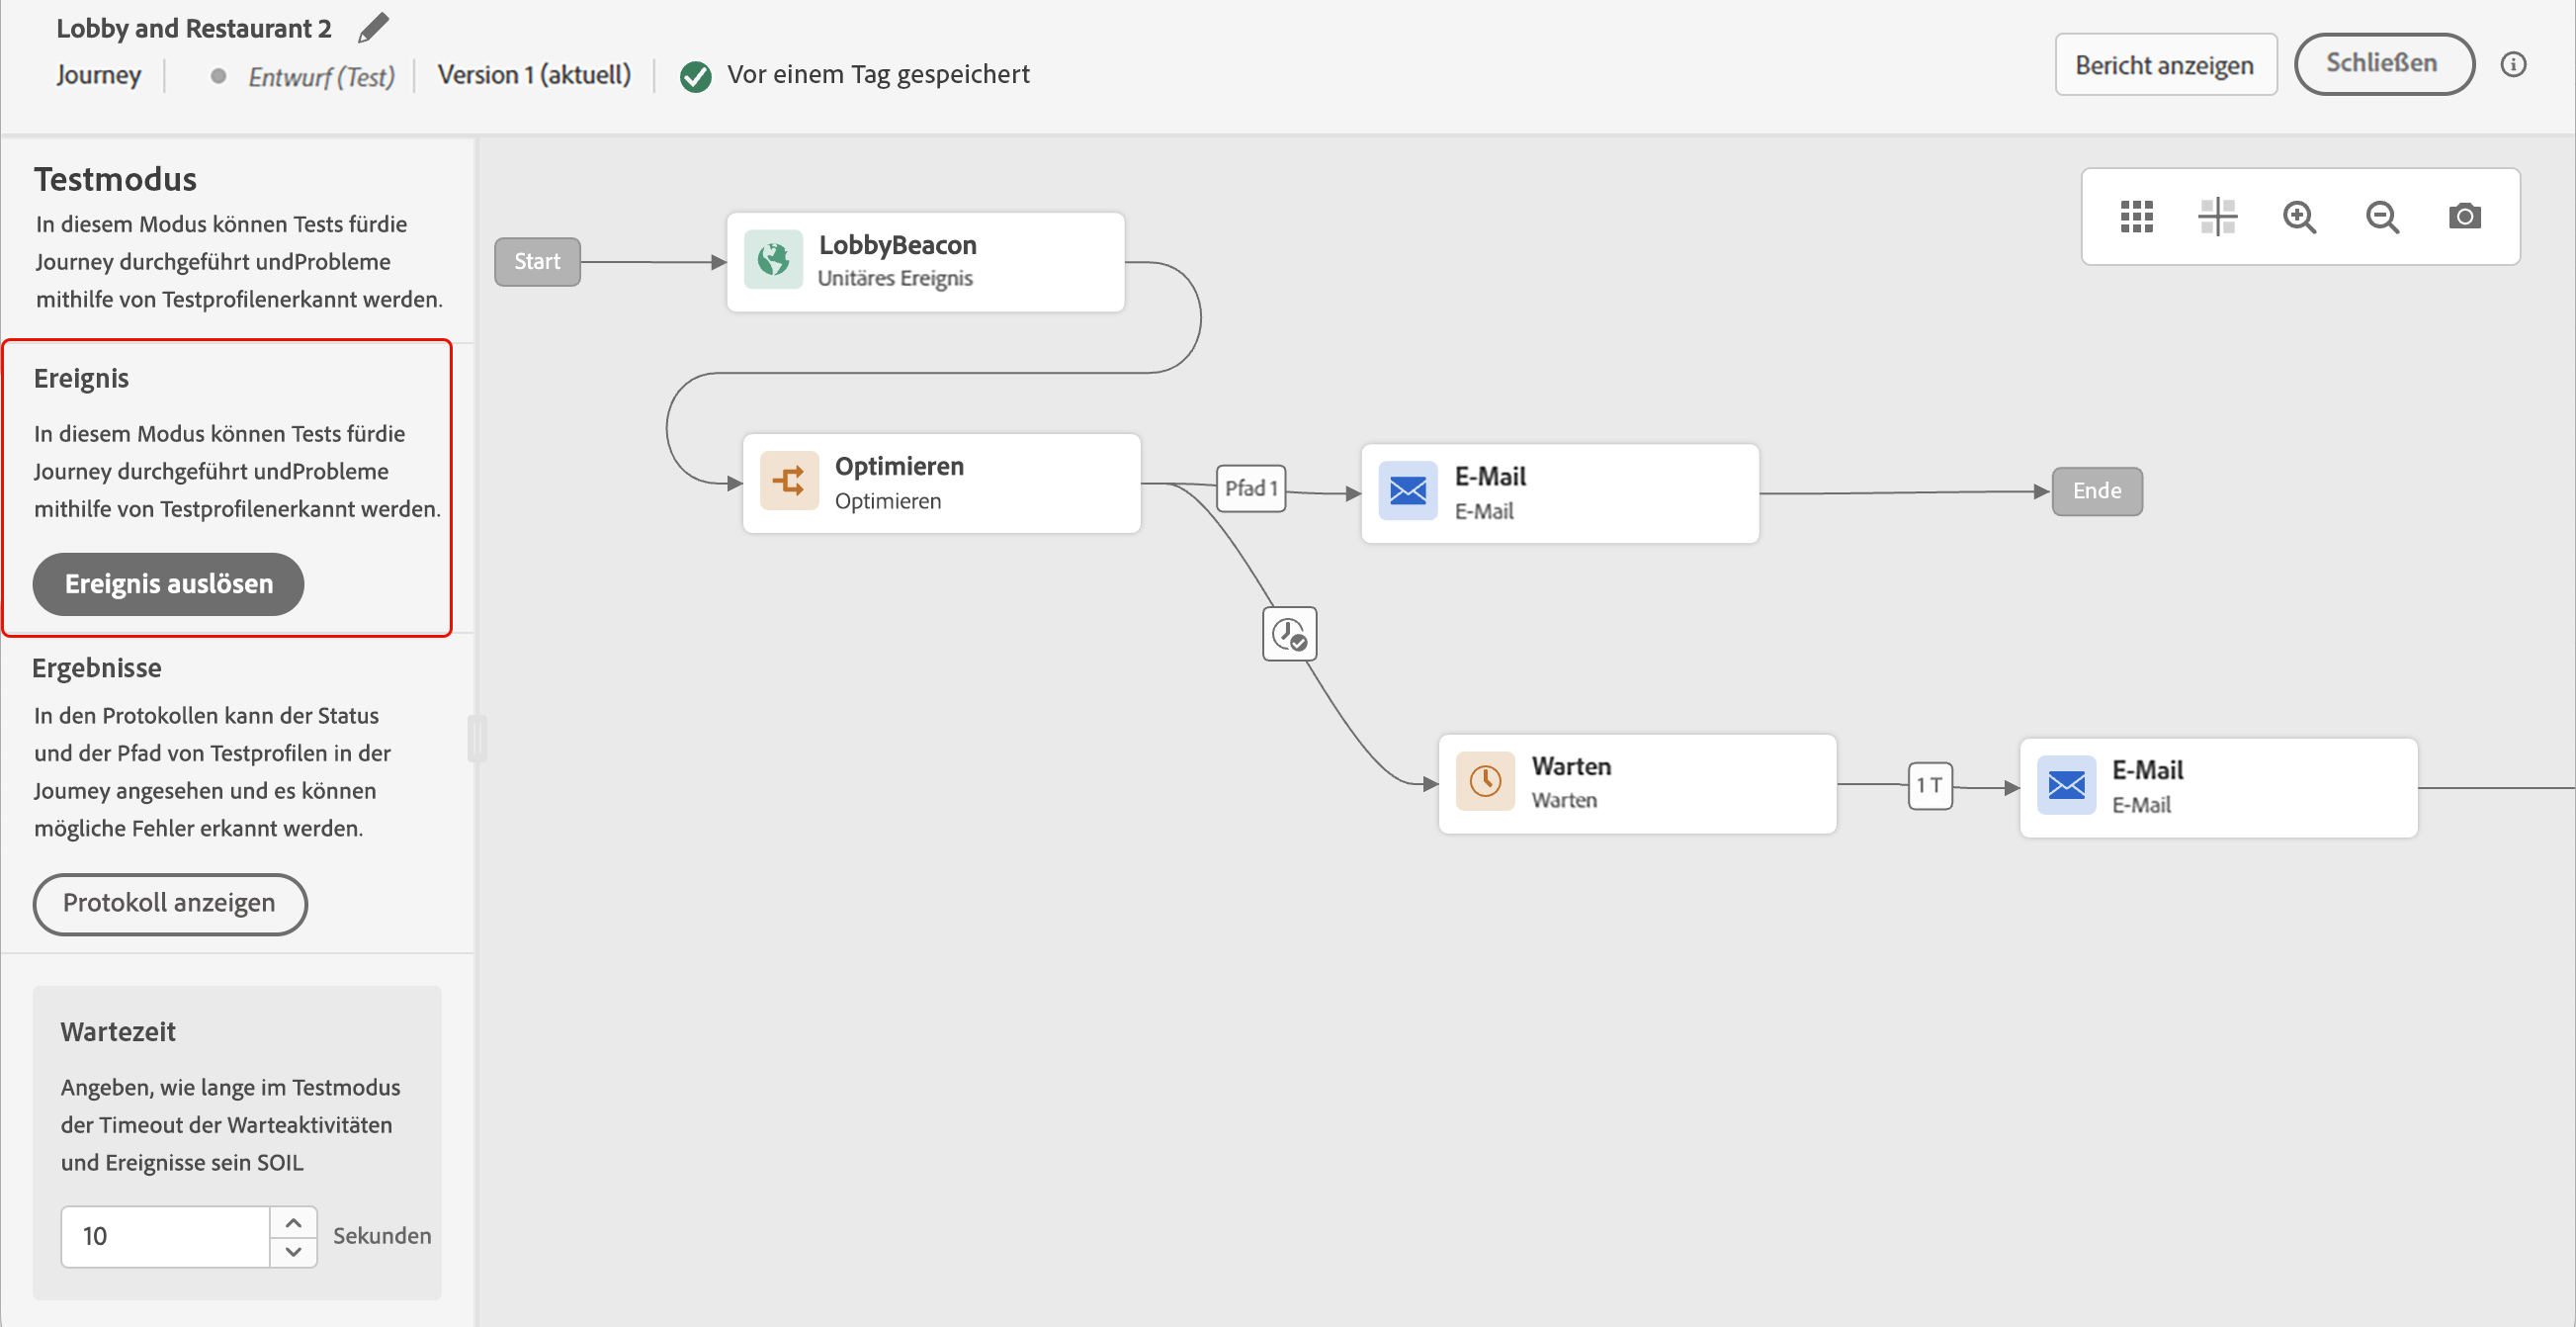Increase Wartezeit with the up arrow

[x=293, y=1222]
